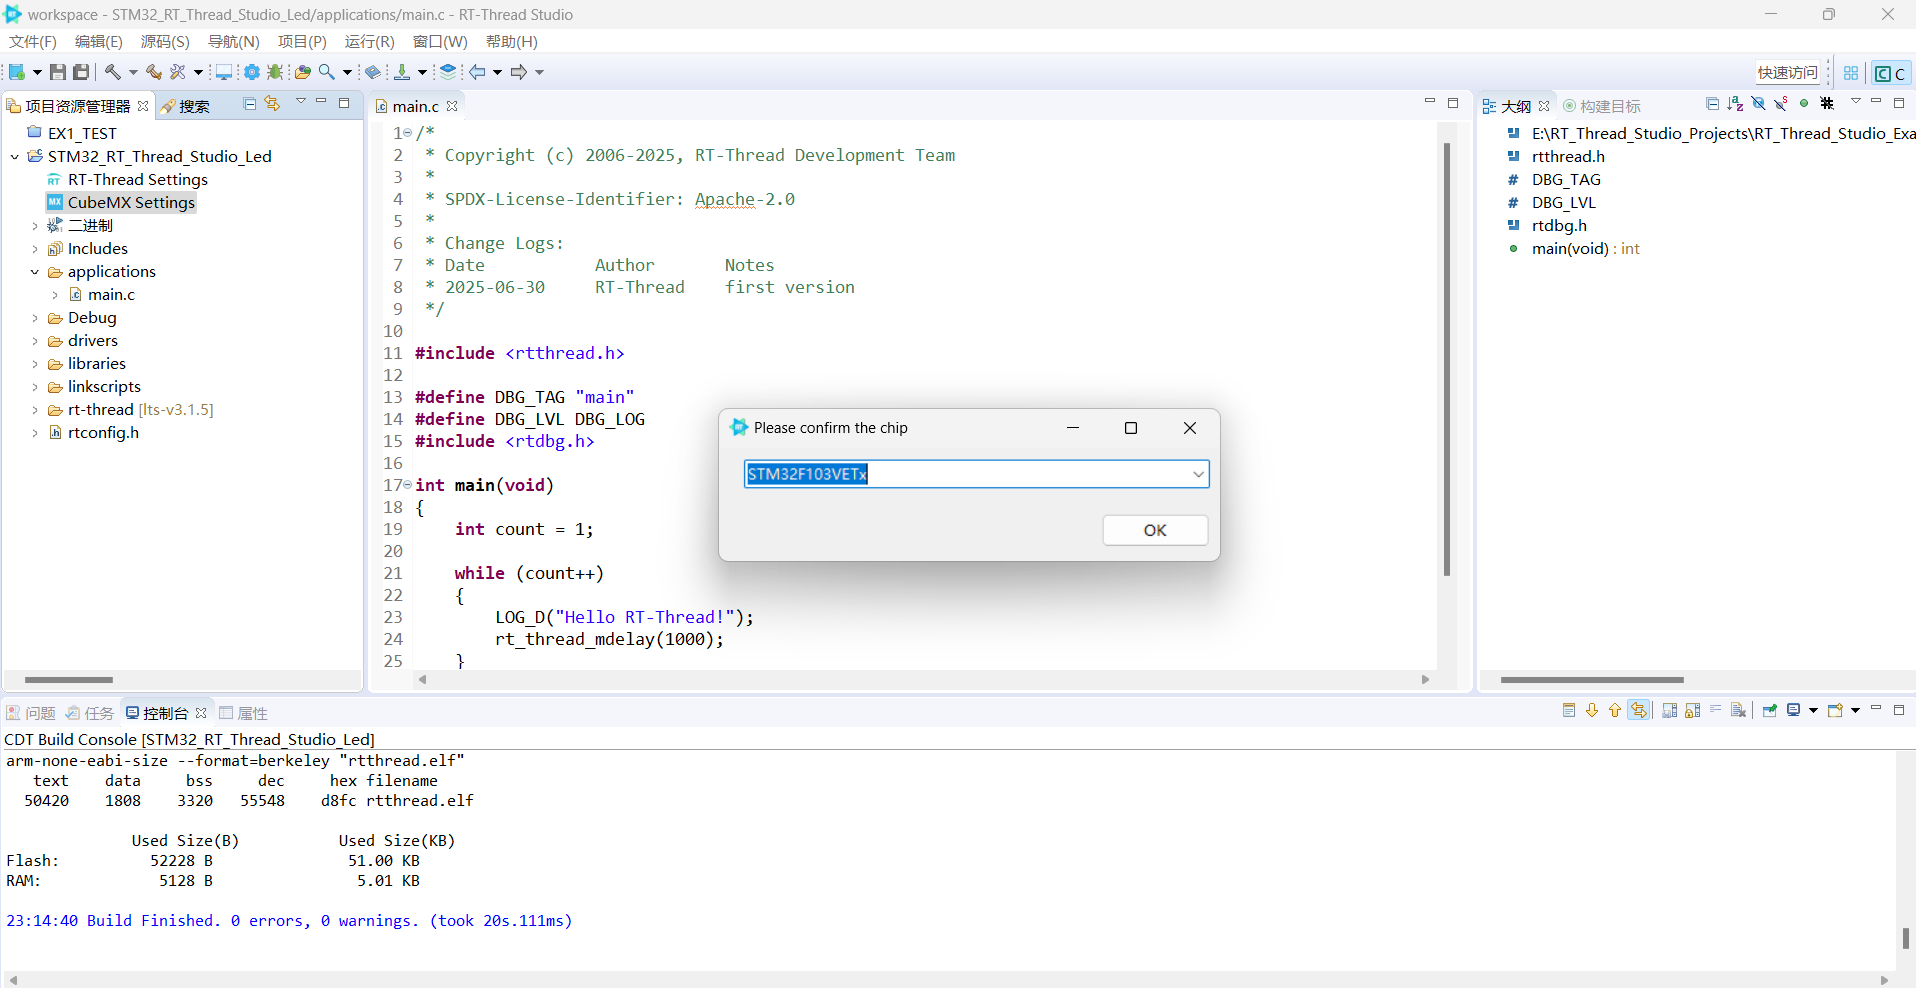Expand the drivers folder
This screenshot has width=1916, height=988.
[x=35, y=341]
